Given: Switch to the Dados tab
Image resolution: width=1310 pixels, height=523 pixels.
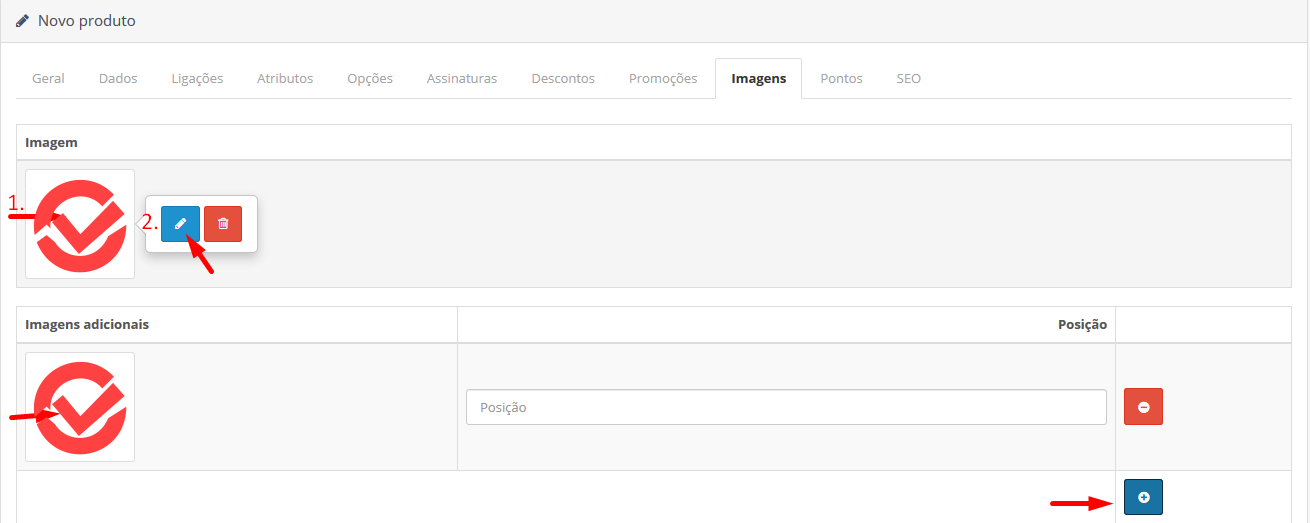Looking at the screenshot, I should pyautogui.click(x=118, y=78).
